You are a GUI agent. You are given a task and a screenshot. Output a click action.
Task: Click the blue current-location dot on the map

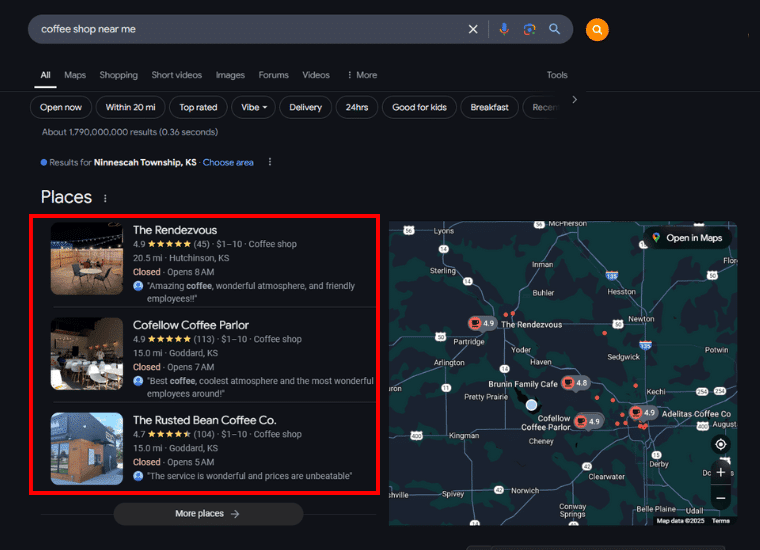[532, 405]
